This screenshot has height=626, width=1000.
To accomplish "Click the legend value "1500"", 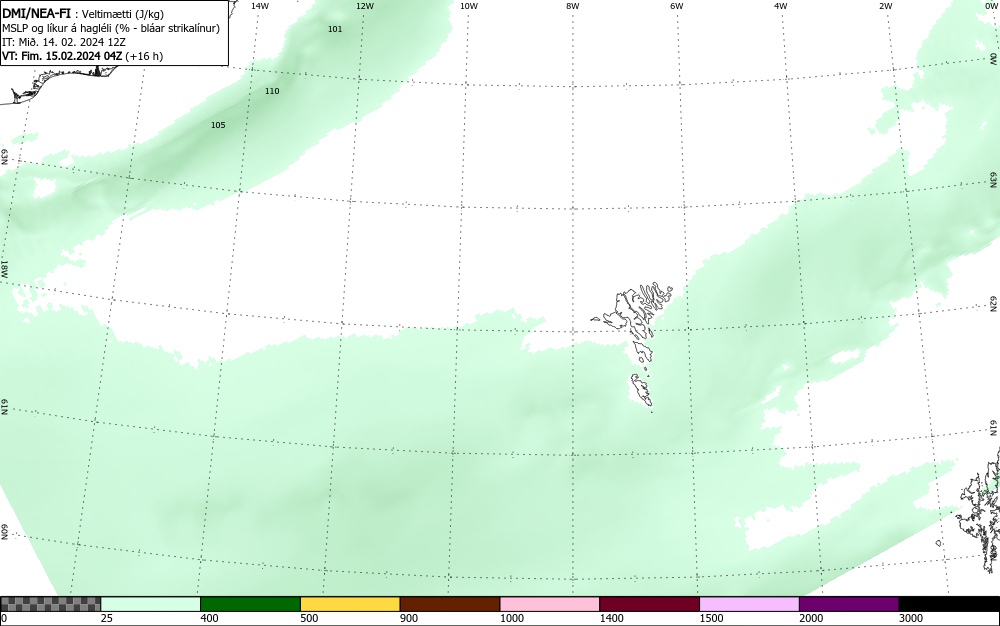I will (711, 618).
